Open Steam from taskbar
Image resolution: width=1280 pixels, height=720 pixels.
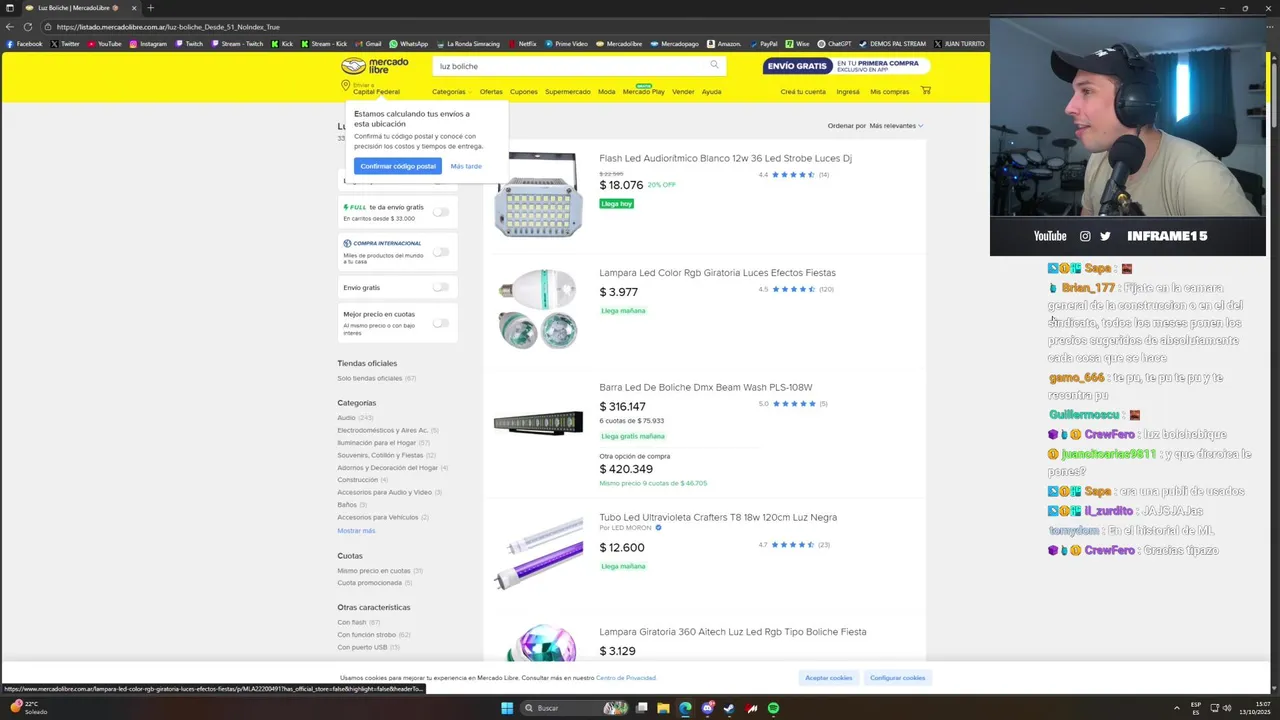click(x=729, y=708)
